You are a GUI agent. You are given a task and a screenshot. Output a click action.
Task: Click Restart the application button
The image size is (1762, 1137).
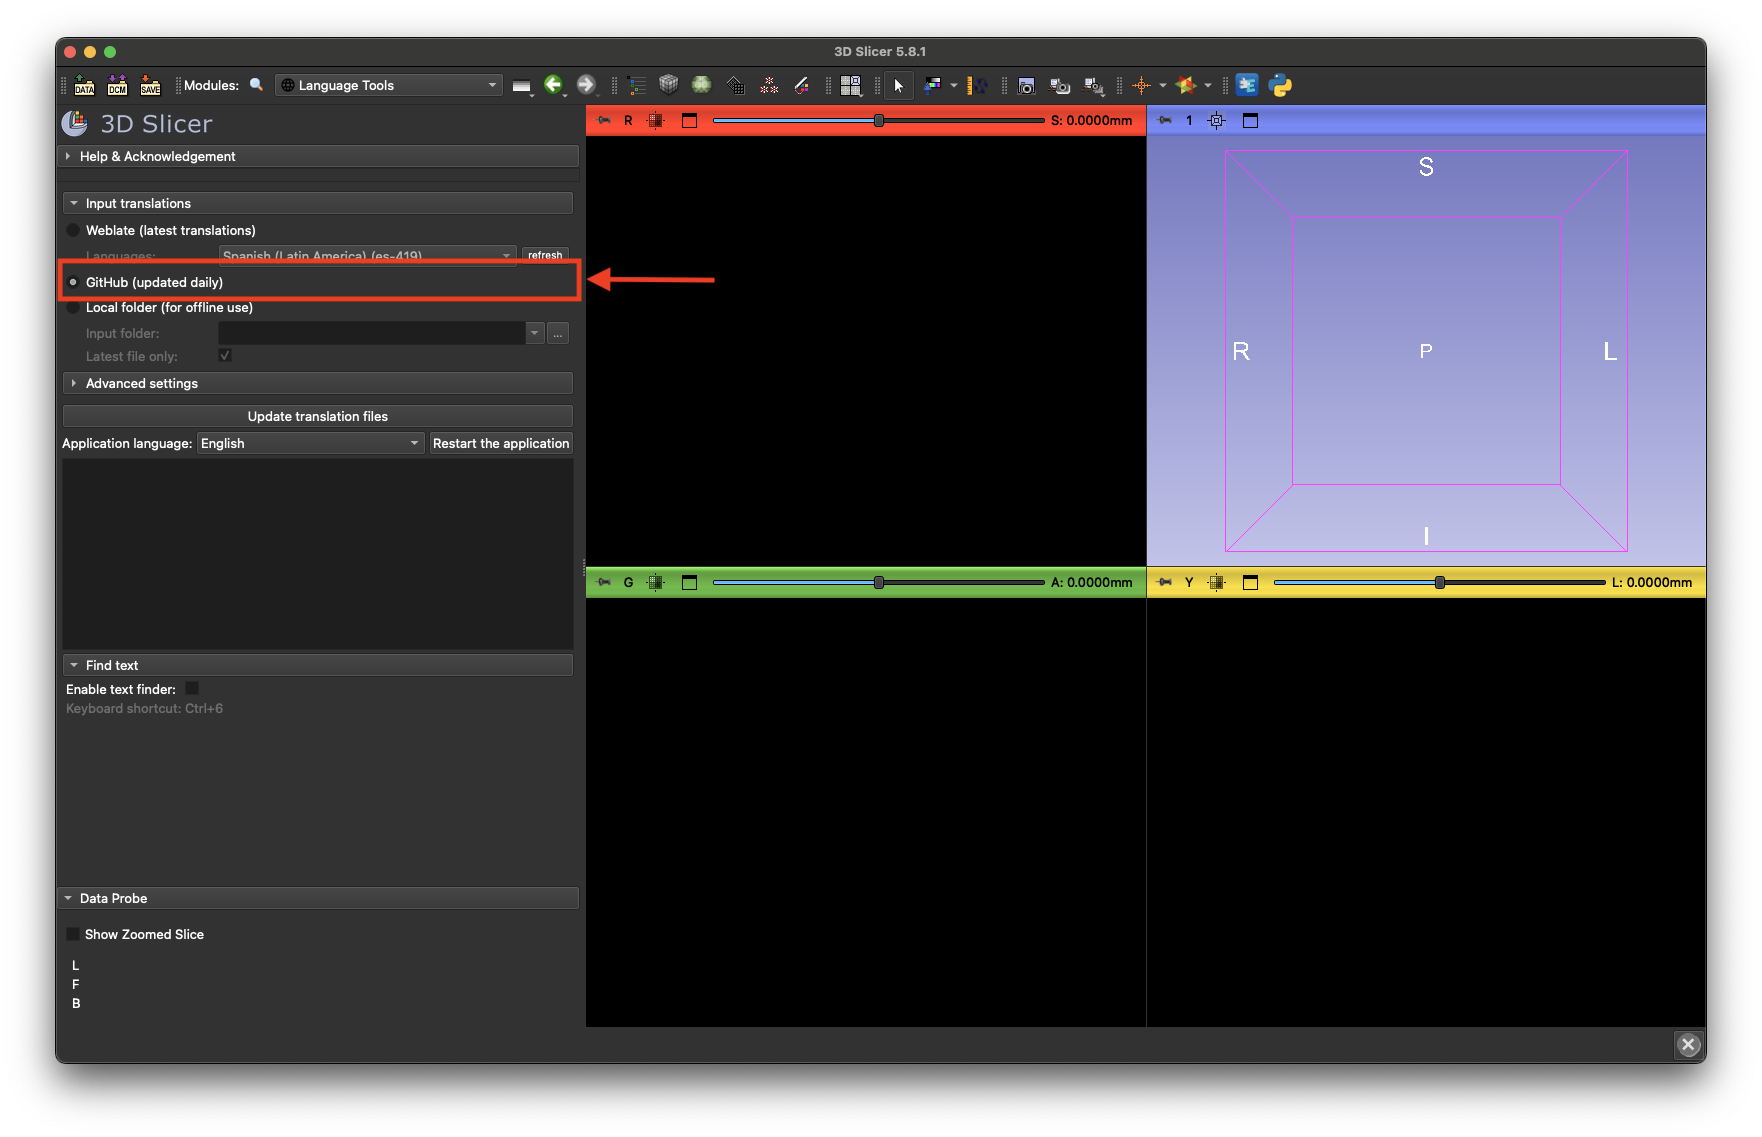click(500, 443)
